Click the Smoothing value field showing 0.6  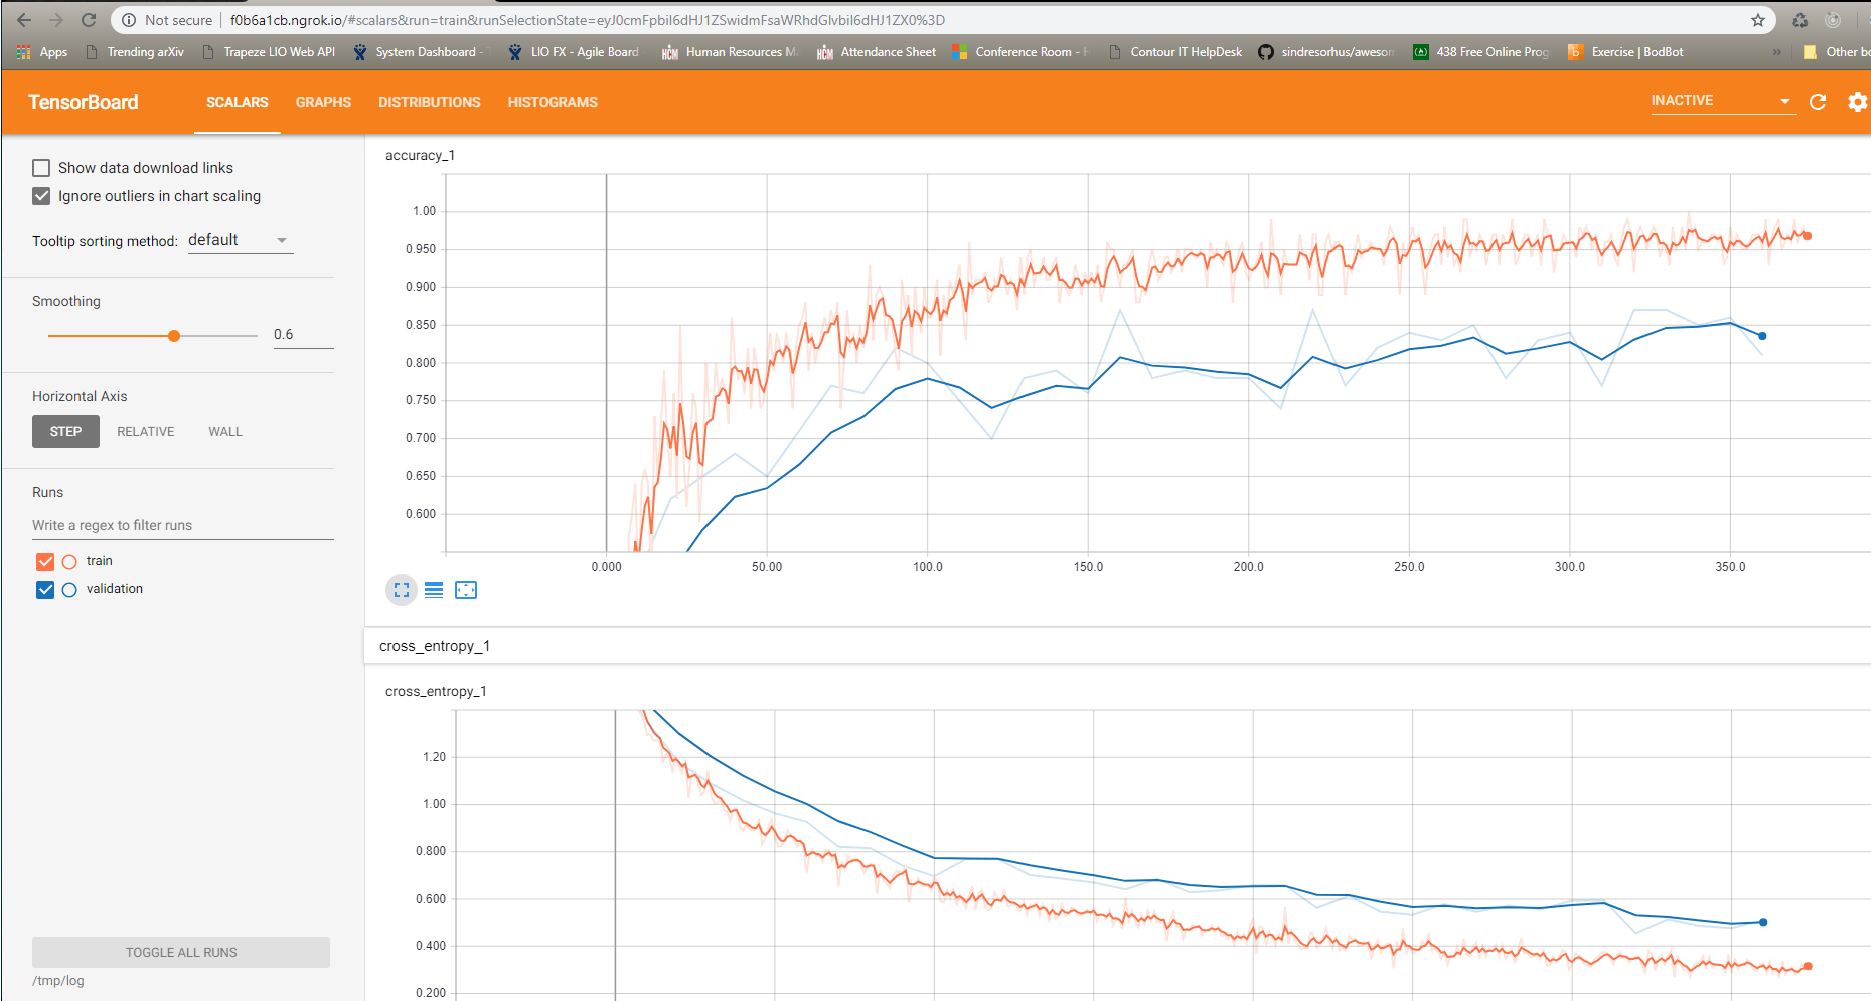pyautogui.click(x=303, y=335)
